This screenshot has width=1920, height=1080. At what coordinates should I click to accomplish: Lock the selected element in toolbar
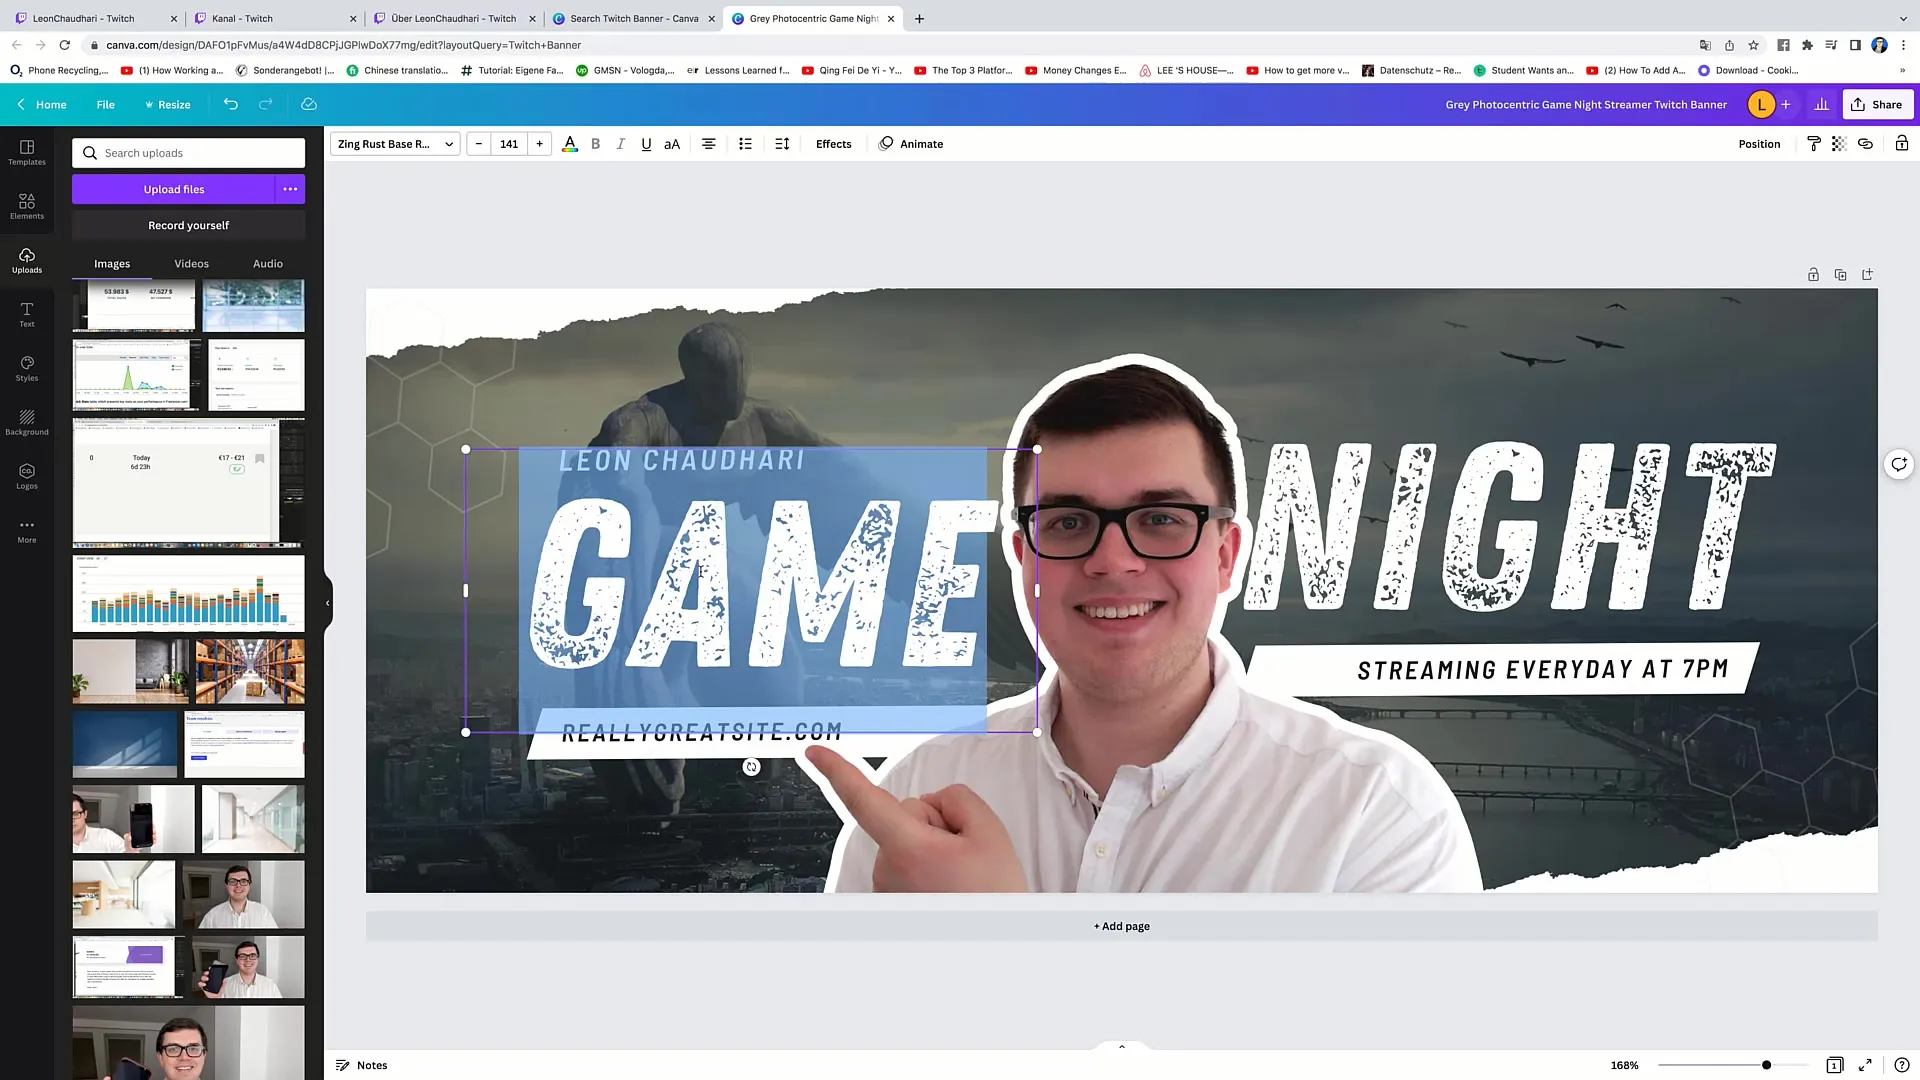1902,144
